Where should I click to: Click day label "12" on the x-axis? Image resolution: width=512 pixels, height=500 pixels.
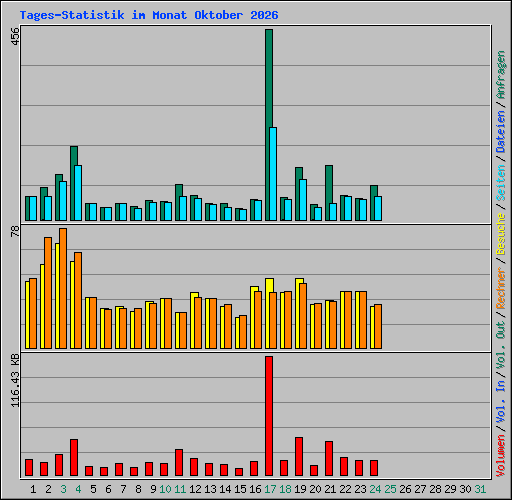(x=195, y=489)
